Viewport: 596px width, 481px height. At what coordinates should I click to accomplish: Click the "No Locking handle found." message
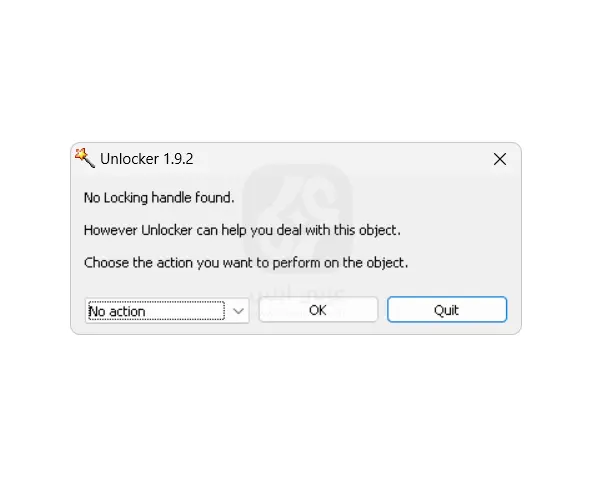pyautogui.click(x=159, y=198)
